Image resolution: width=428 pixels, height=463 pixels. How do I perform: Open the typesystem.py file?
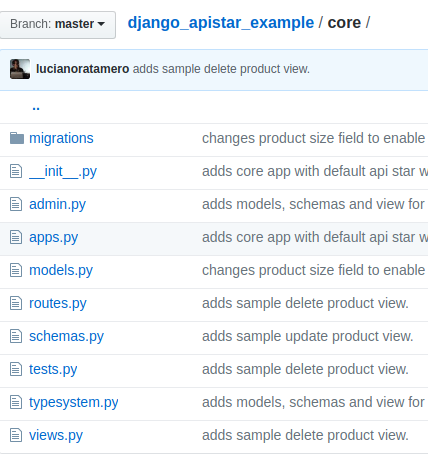point(74,403)
